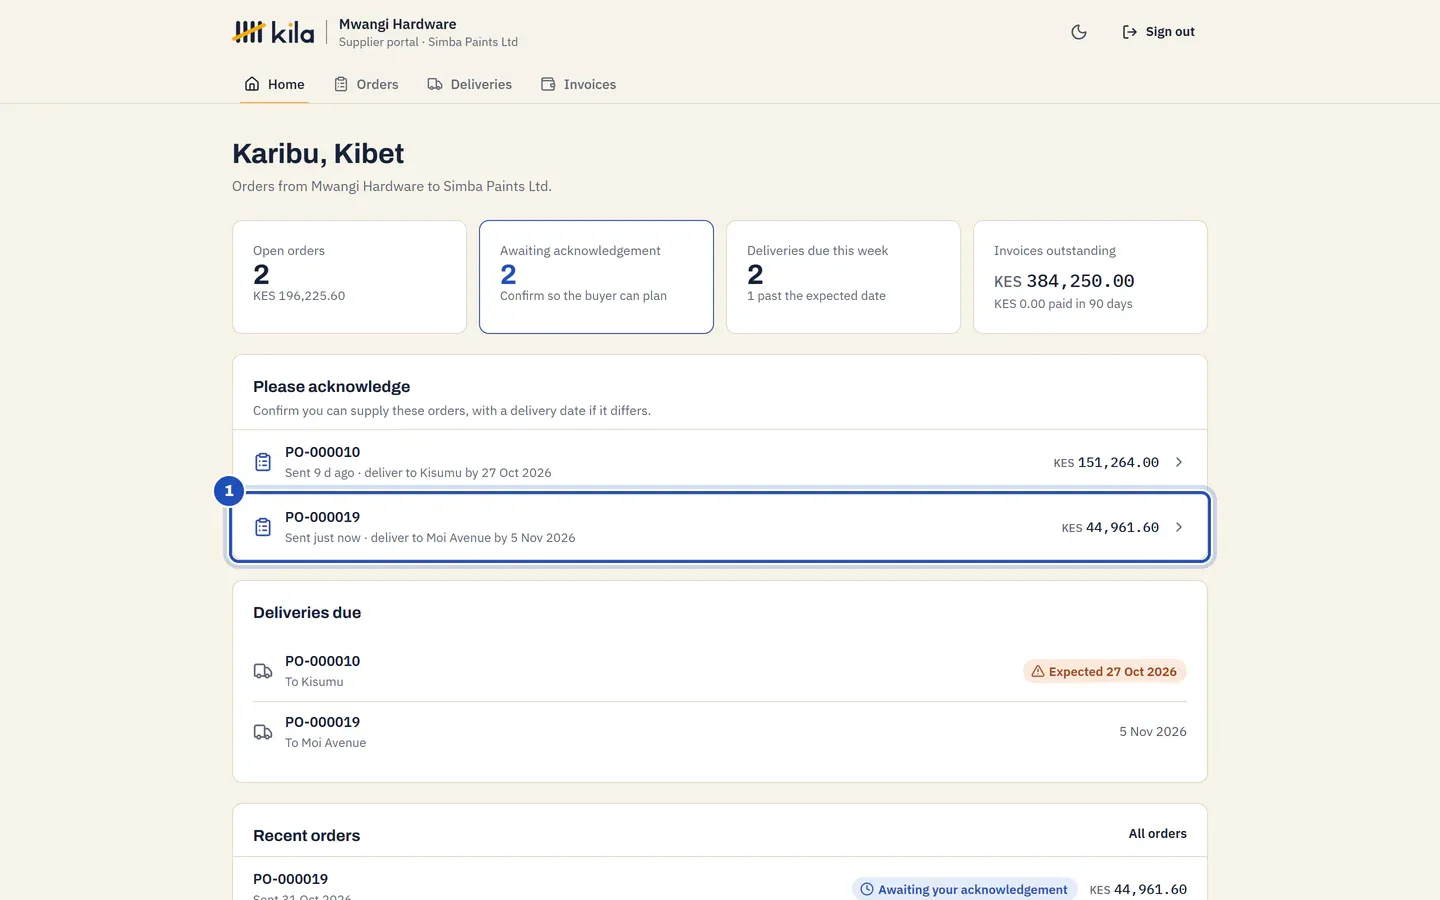
Task: Open the Home tab
Action: [x=274, y=84]
